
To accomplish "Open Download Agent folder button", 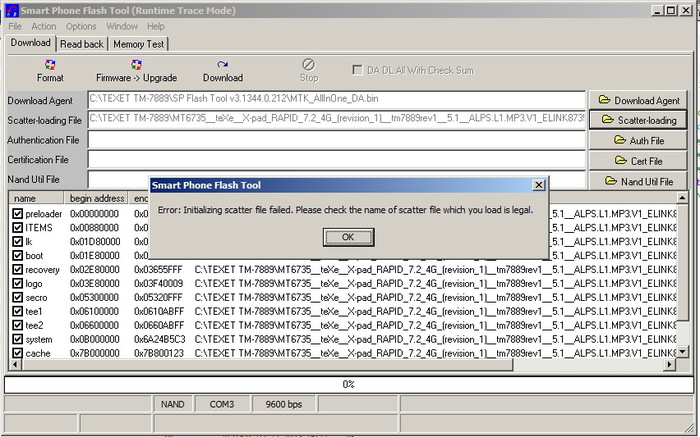I will coord(639,100).
